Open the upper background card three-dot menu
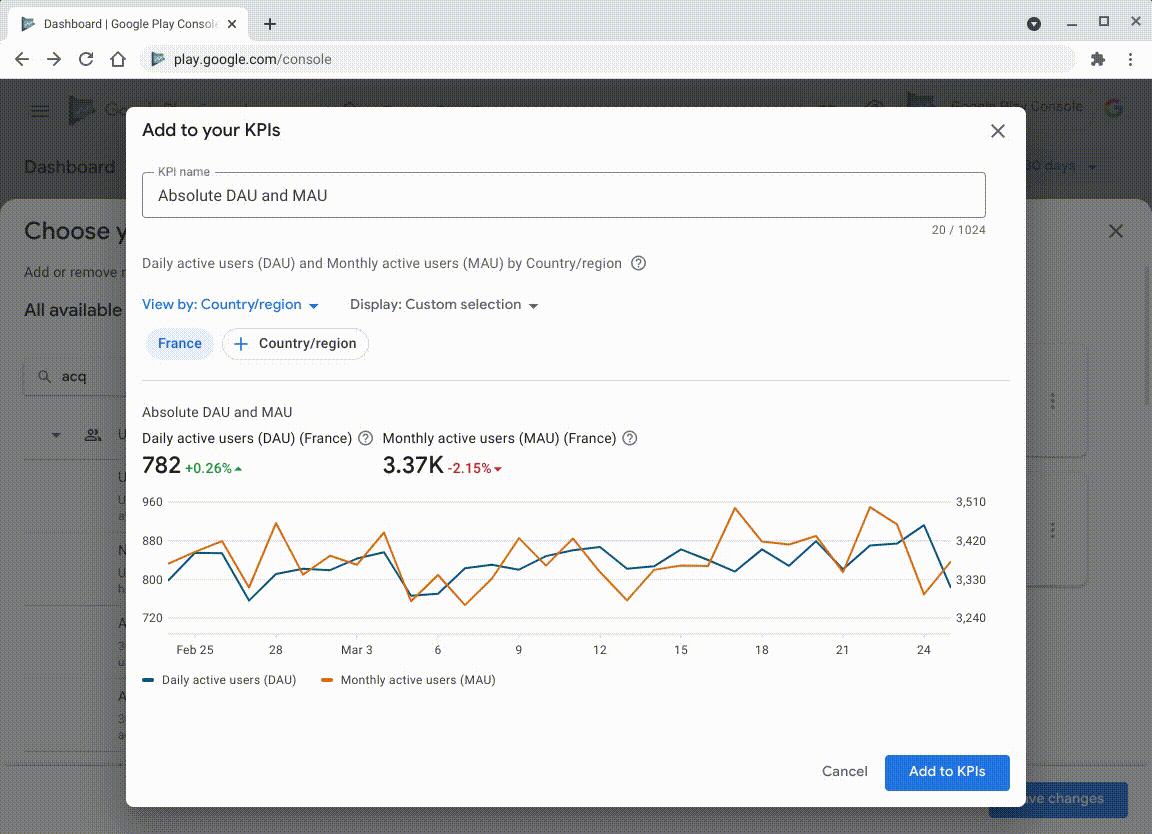The image size is (1152, 834). pyautogui.click(x=1052, y=400)
